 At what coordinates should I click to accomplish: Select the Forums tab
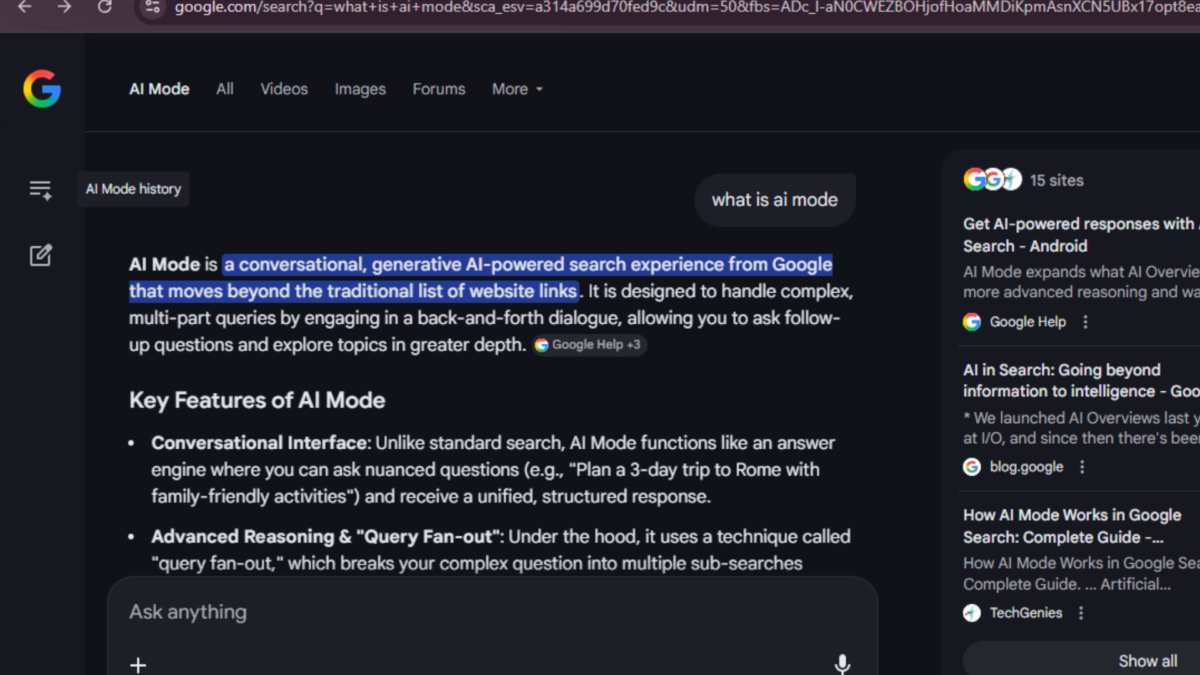439,89
